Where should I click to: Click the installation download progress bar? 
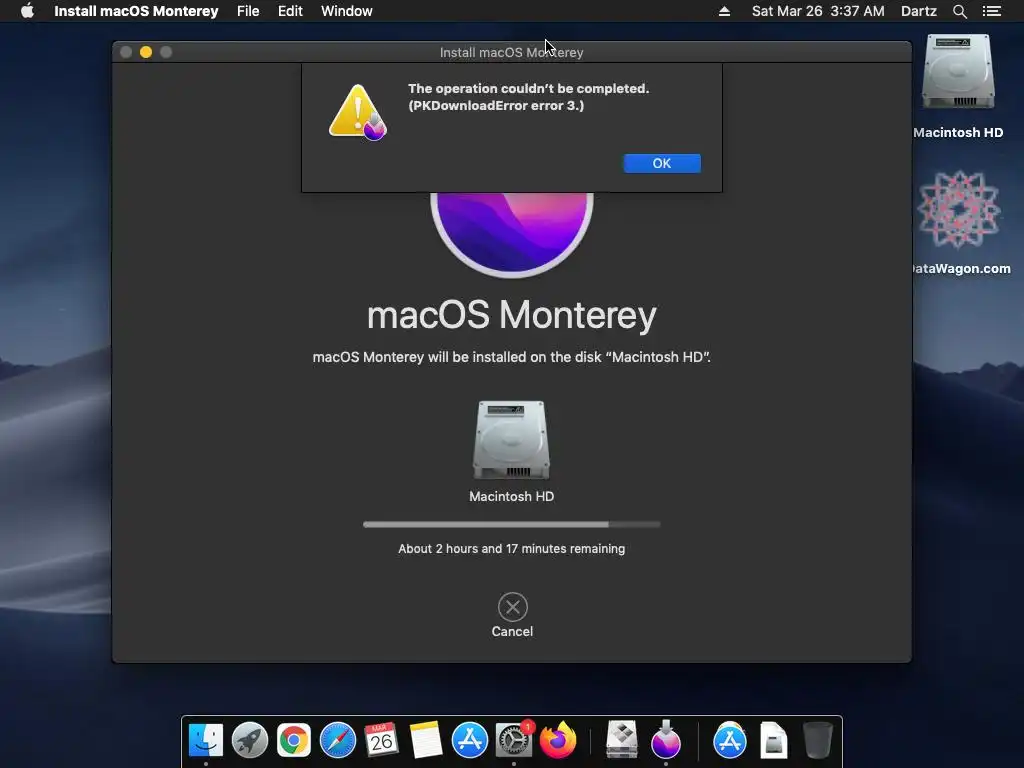pos(511,524)
